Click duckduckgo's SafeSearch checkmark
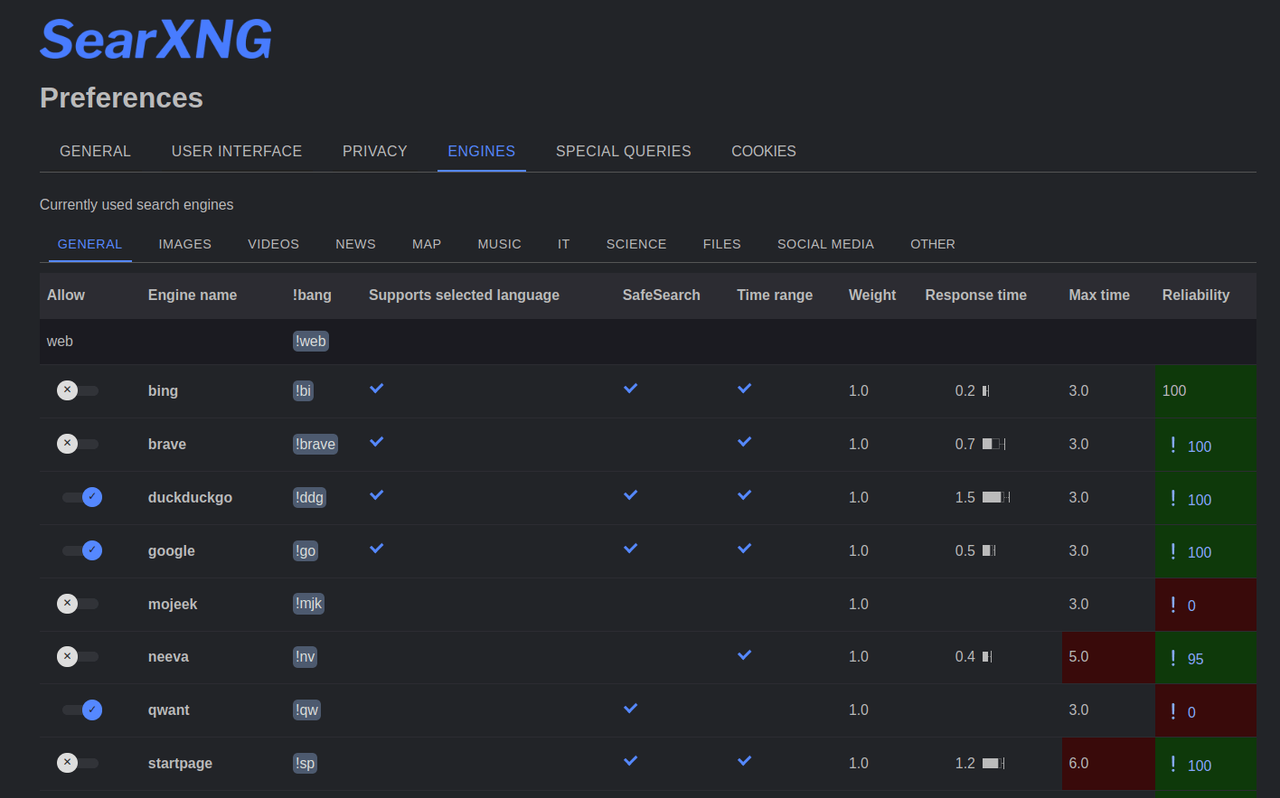1280x798 pixels. [631, 494]
